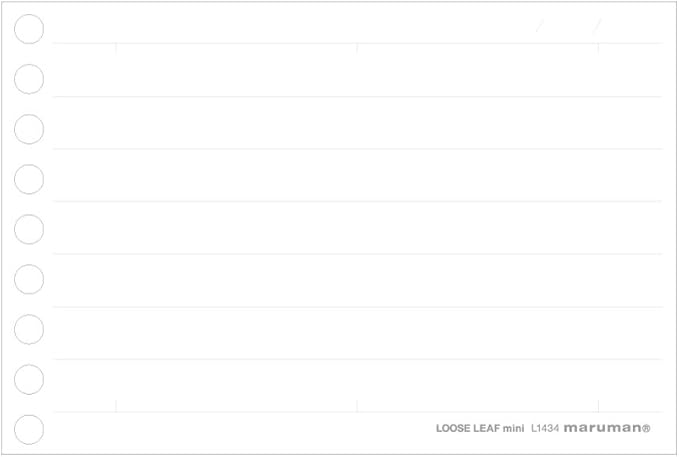
Task: Click the second date slash at top right
Action: pyautogui.click(x=597, y=26)
